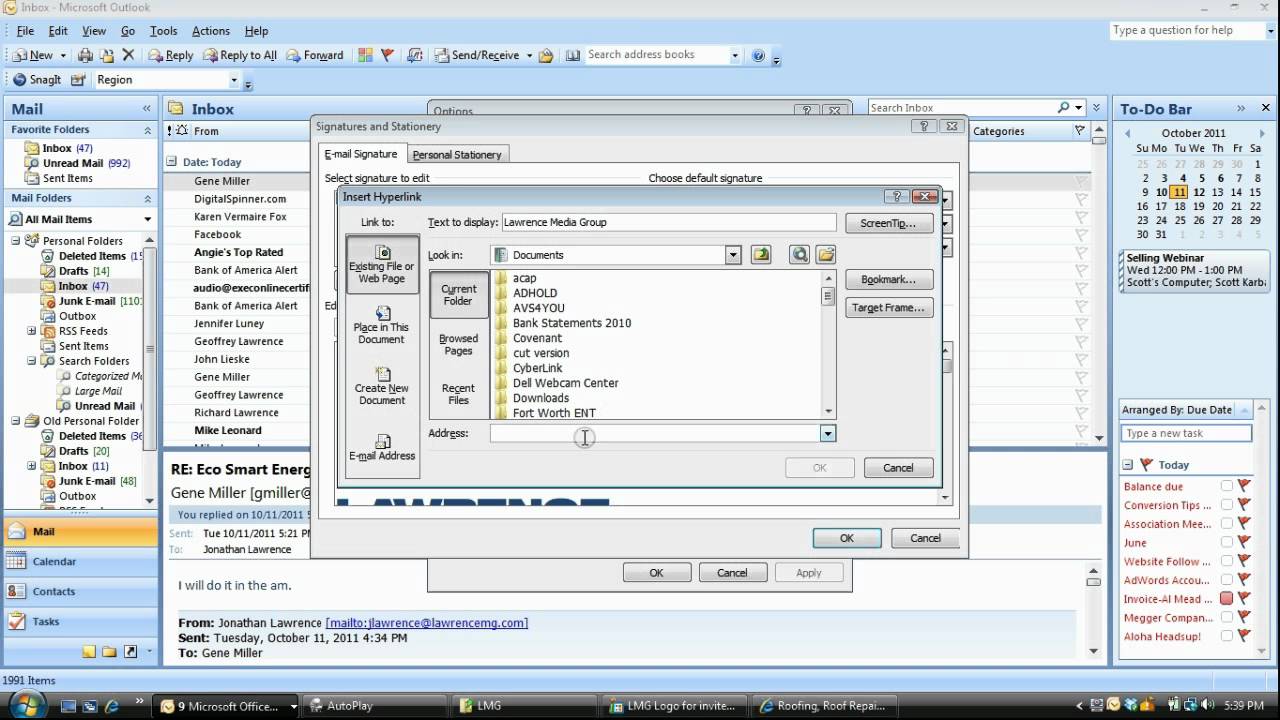
Task: Click the flag icon for Balance due task
Action: [1244, 486]
